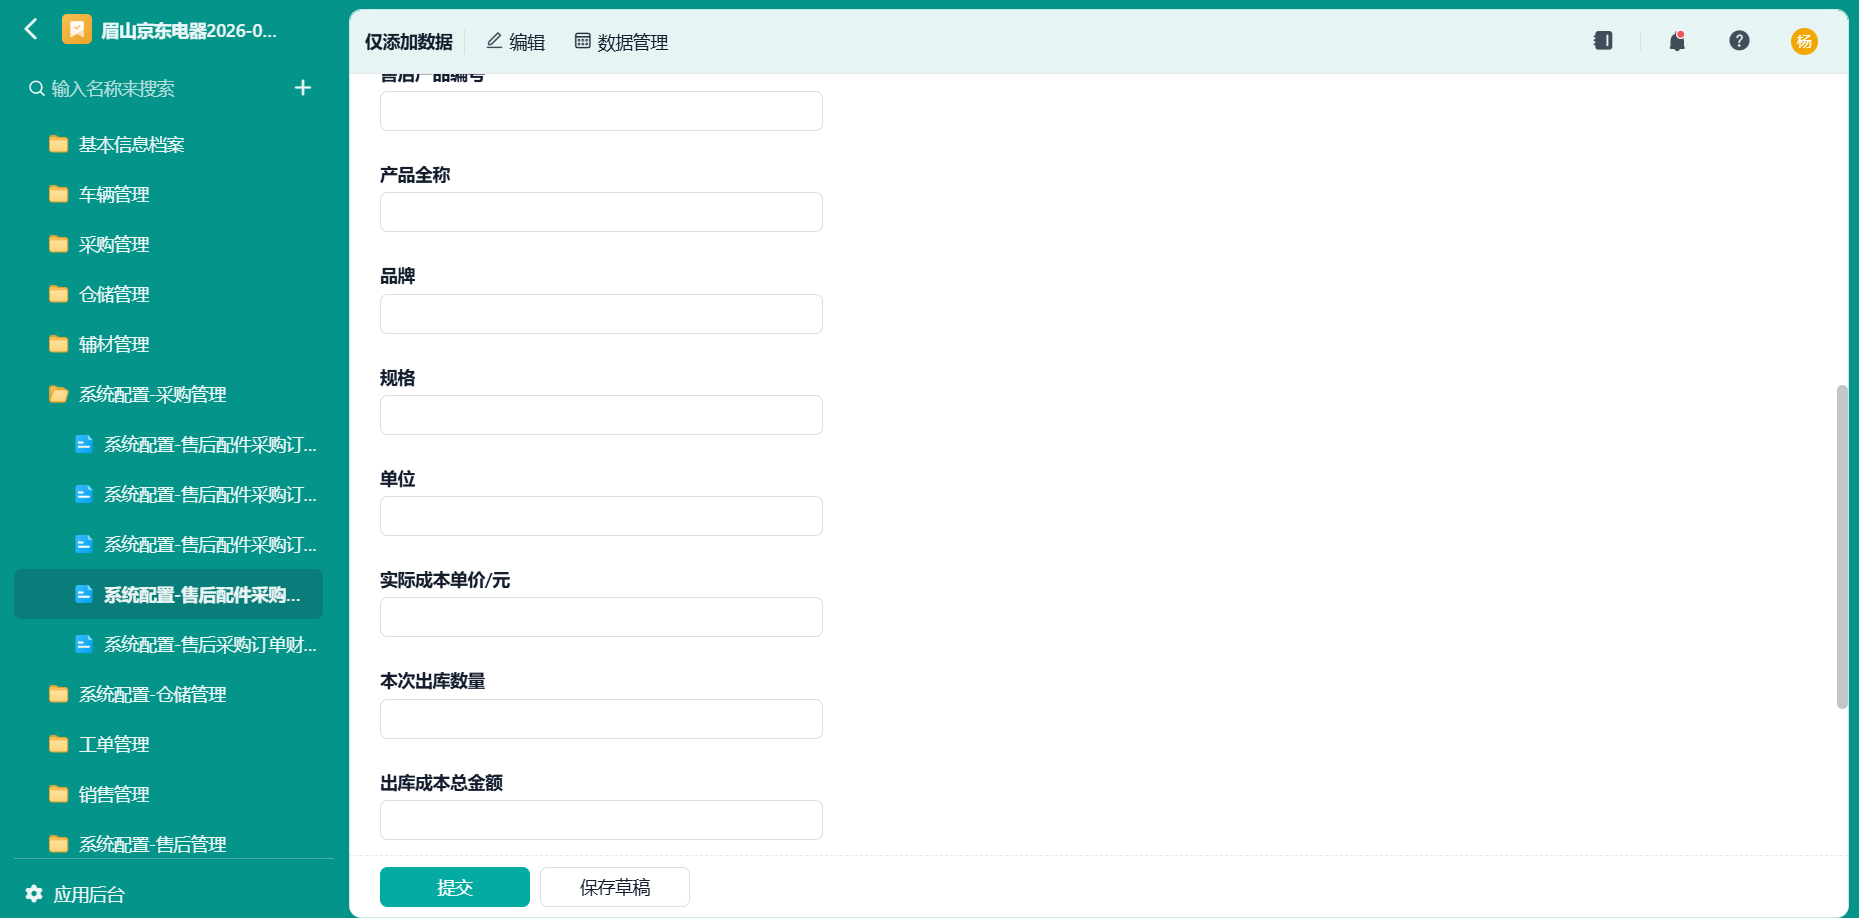This screenshot has height=918, width=1859.
Task: Open the user avatar 杨
Action: coord(1804,41)
